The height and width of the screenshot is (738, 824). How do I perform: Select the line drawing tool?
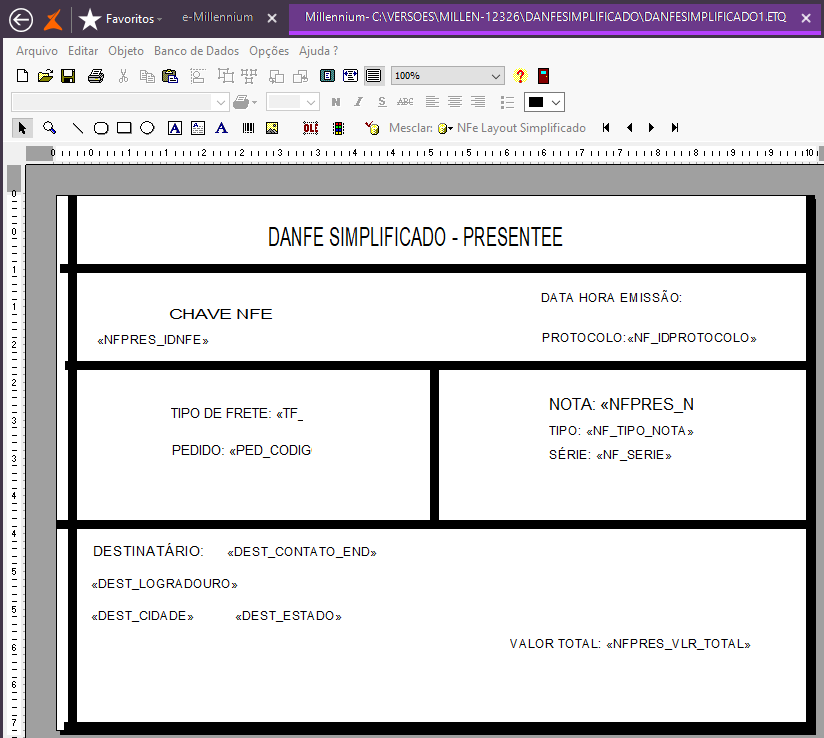point(77,128)
